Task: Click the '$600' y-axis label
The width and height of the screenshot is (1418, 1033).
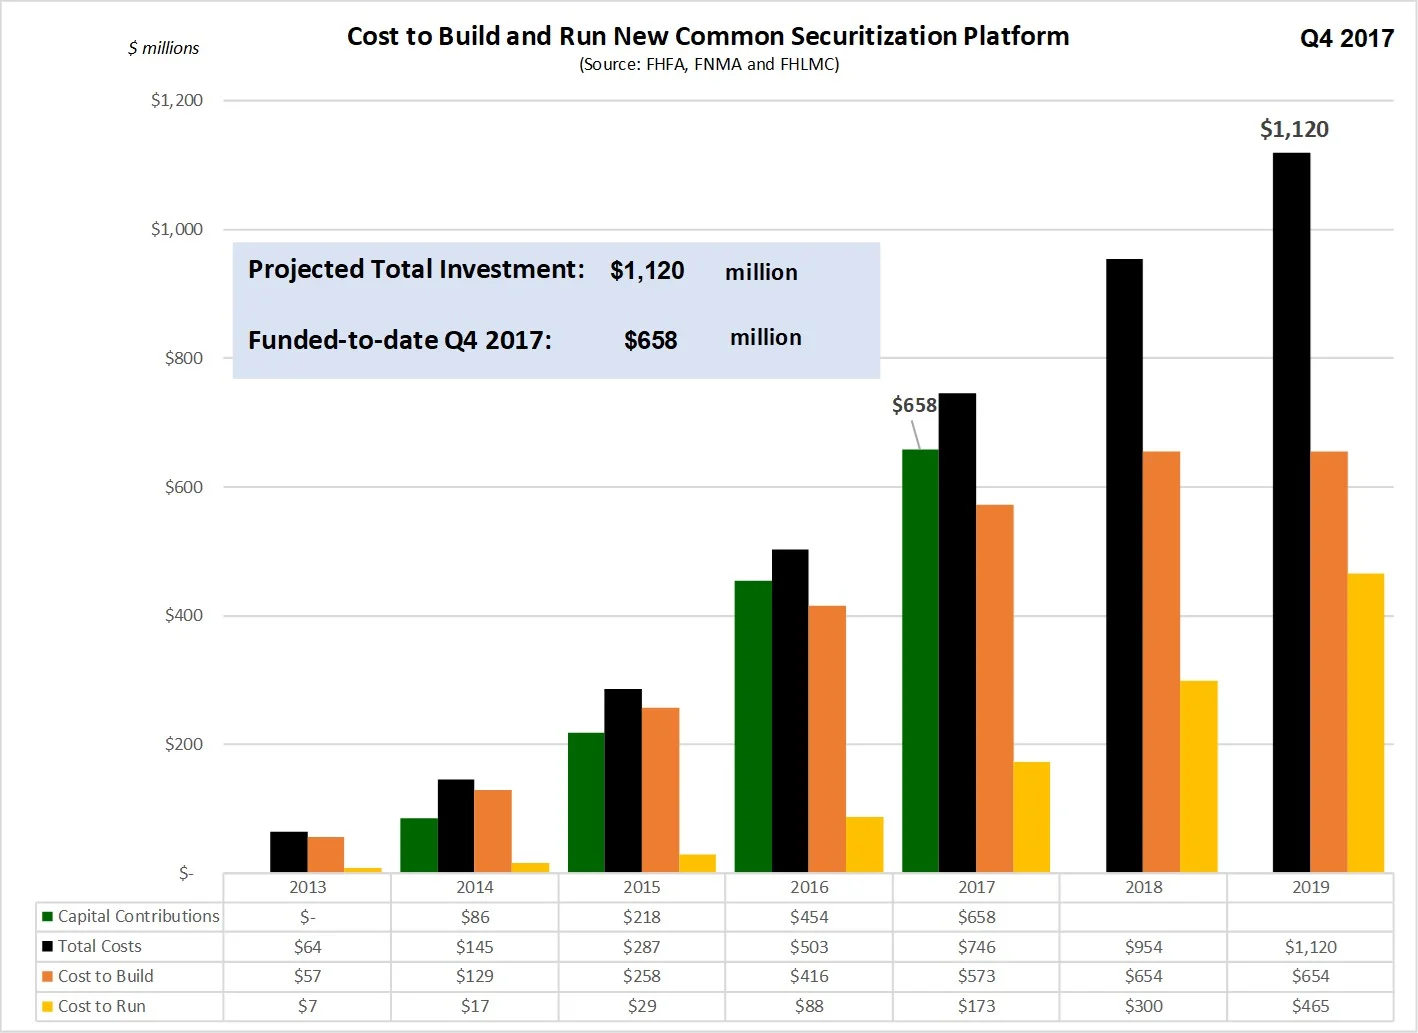Action: pyautogui.click(x=183, y=487)
